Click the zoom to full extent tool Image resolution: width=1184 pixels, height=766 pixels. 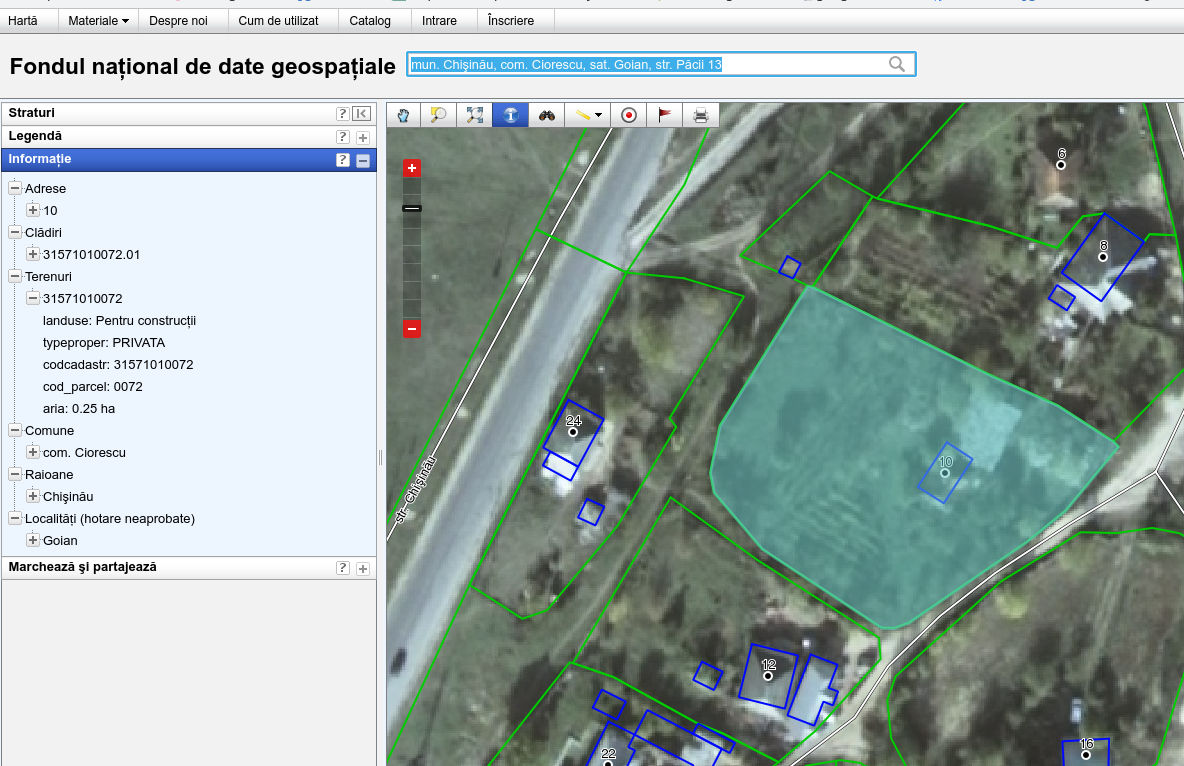474,115
